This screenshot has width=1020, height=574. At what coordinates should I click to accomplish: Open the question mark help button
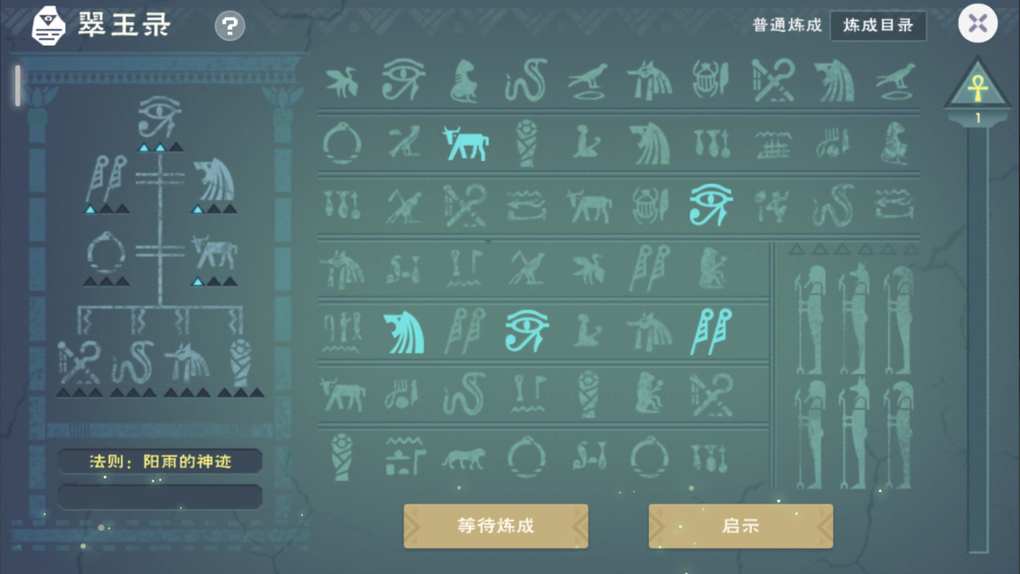click(x=230, y=26)
